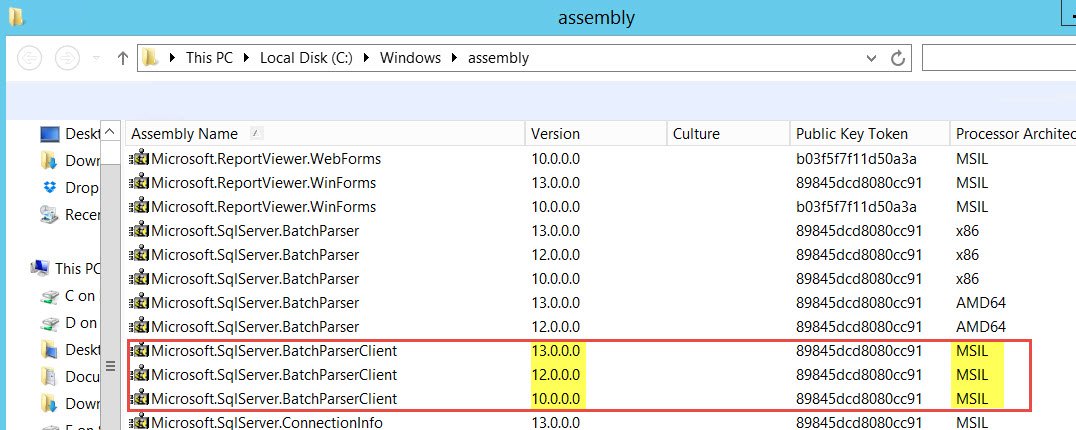Click version 10.0.0.0 of BatchParserClient
The width and height of the screenshot is (1076, 430).
(556, 399)
